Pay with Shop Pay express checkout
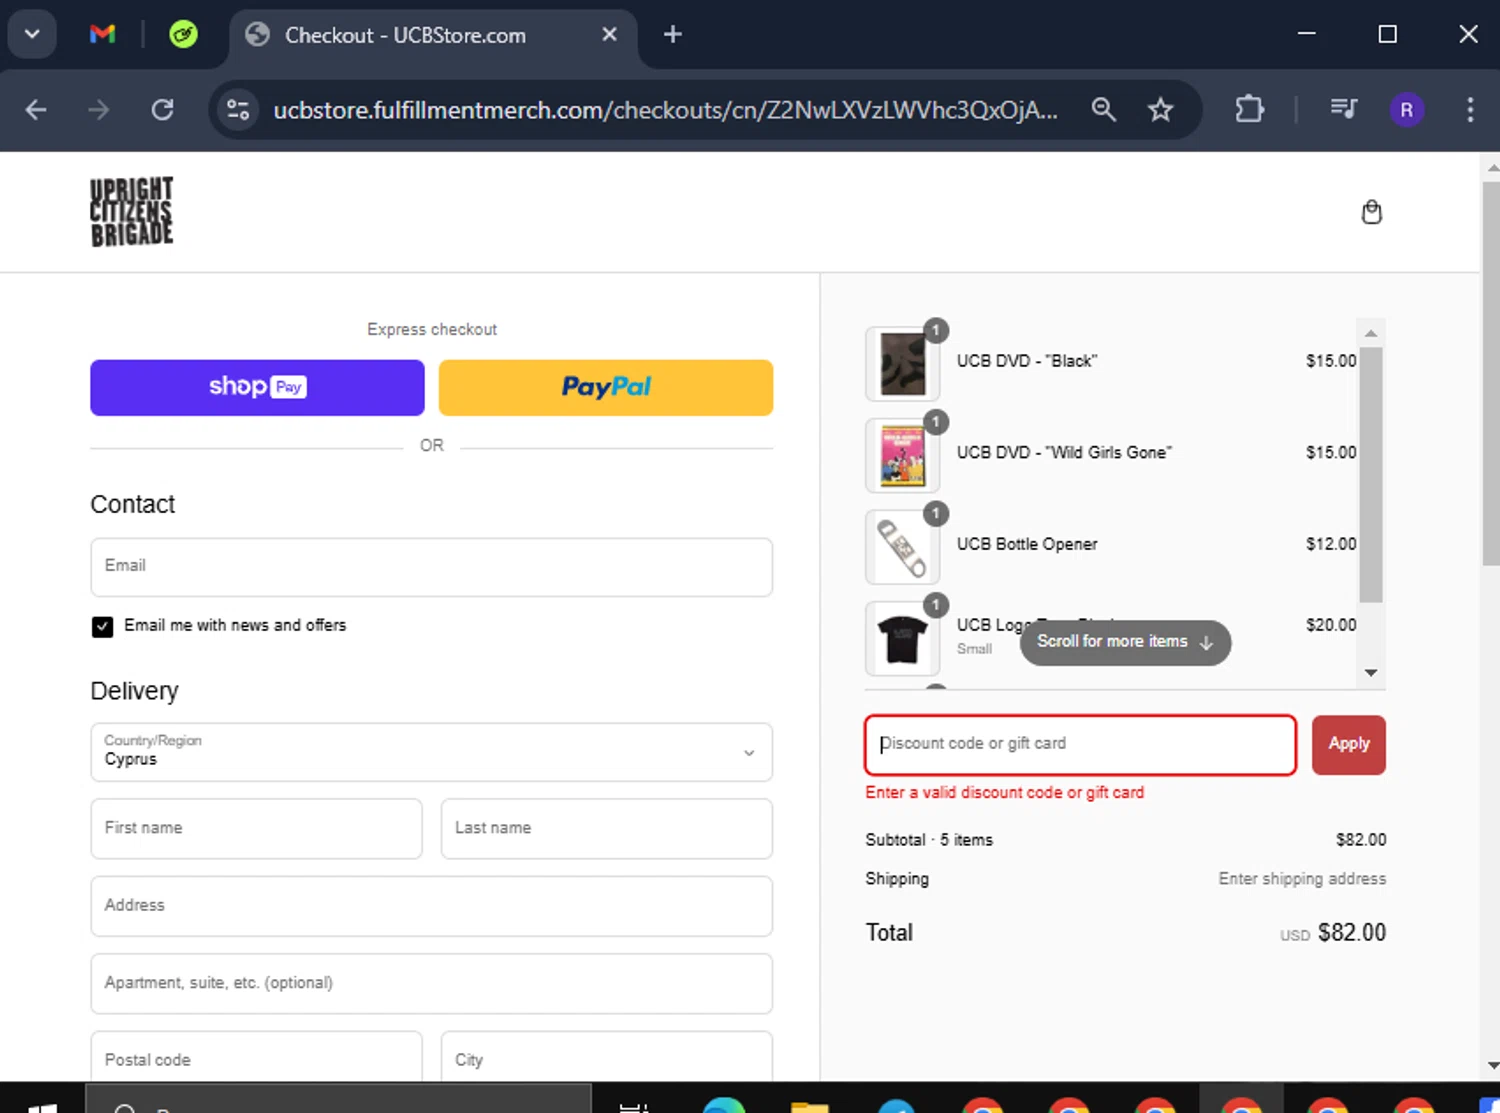 (x=257, y=387)
